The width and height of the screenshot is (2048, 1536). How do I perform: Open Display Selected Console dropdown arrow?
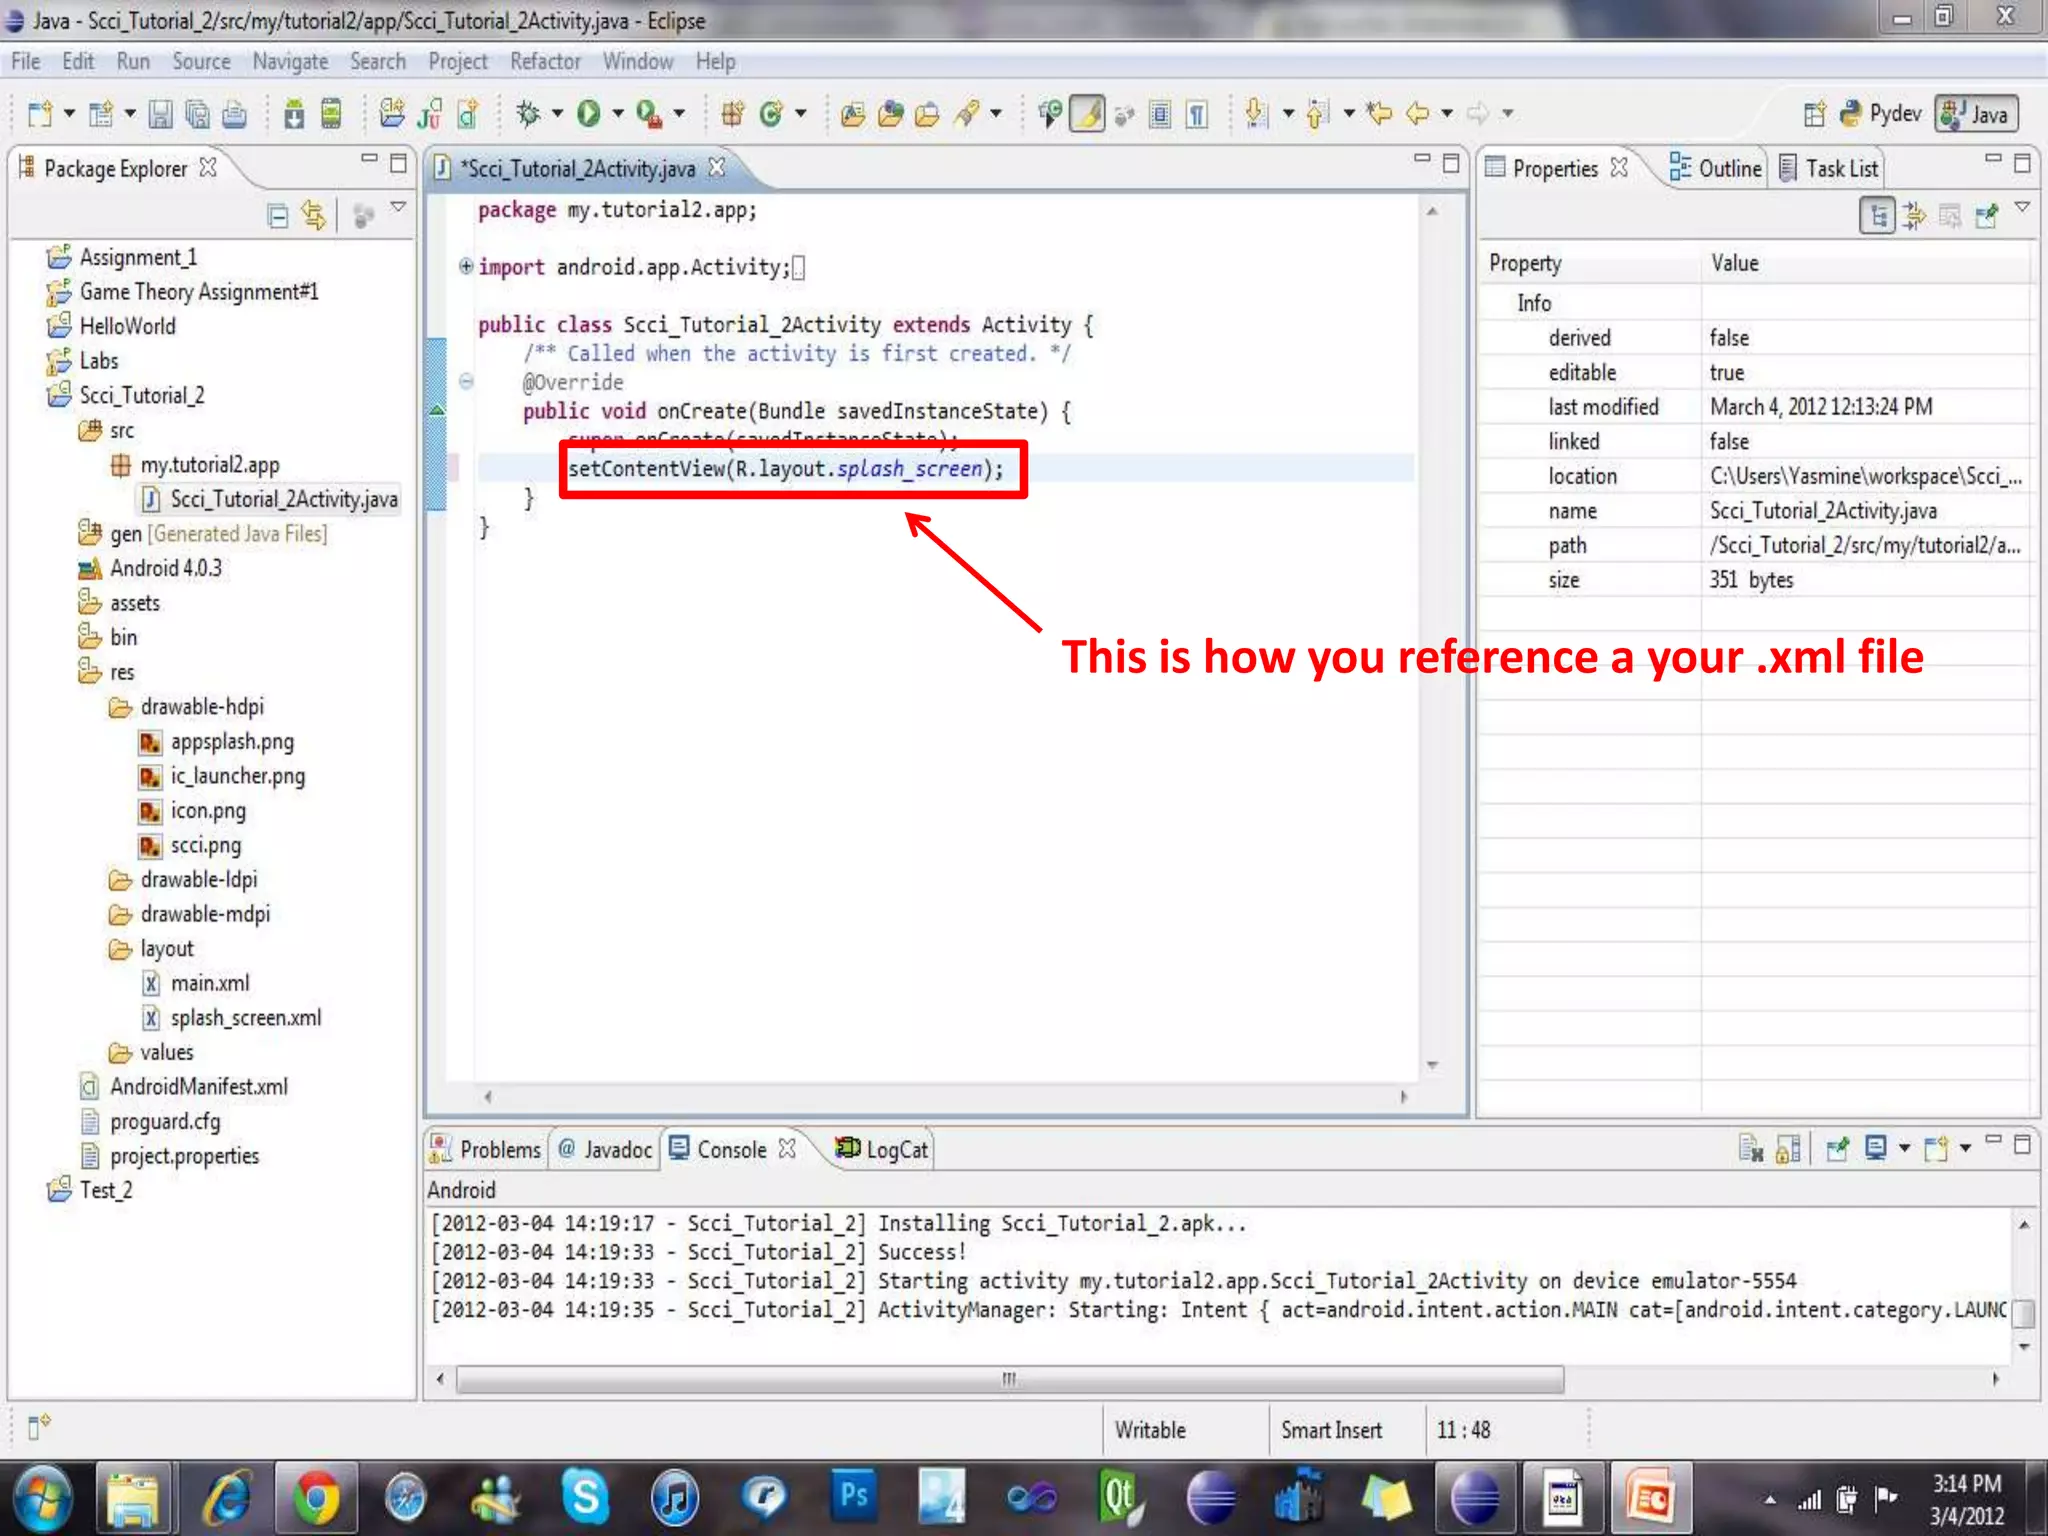(x=1904, y=1148)
